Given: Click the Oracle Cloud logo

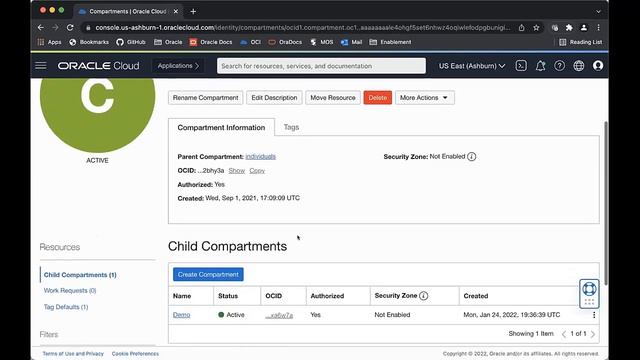Looking at the screenshot, I should coord(98,66).
